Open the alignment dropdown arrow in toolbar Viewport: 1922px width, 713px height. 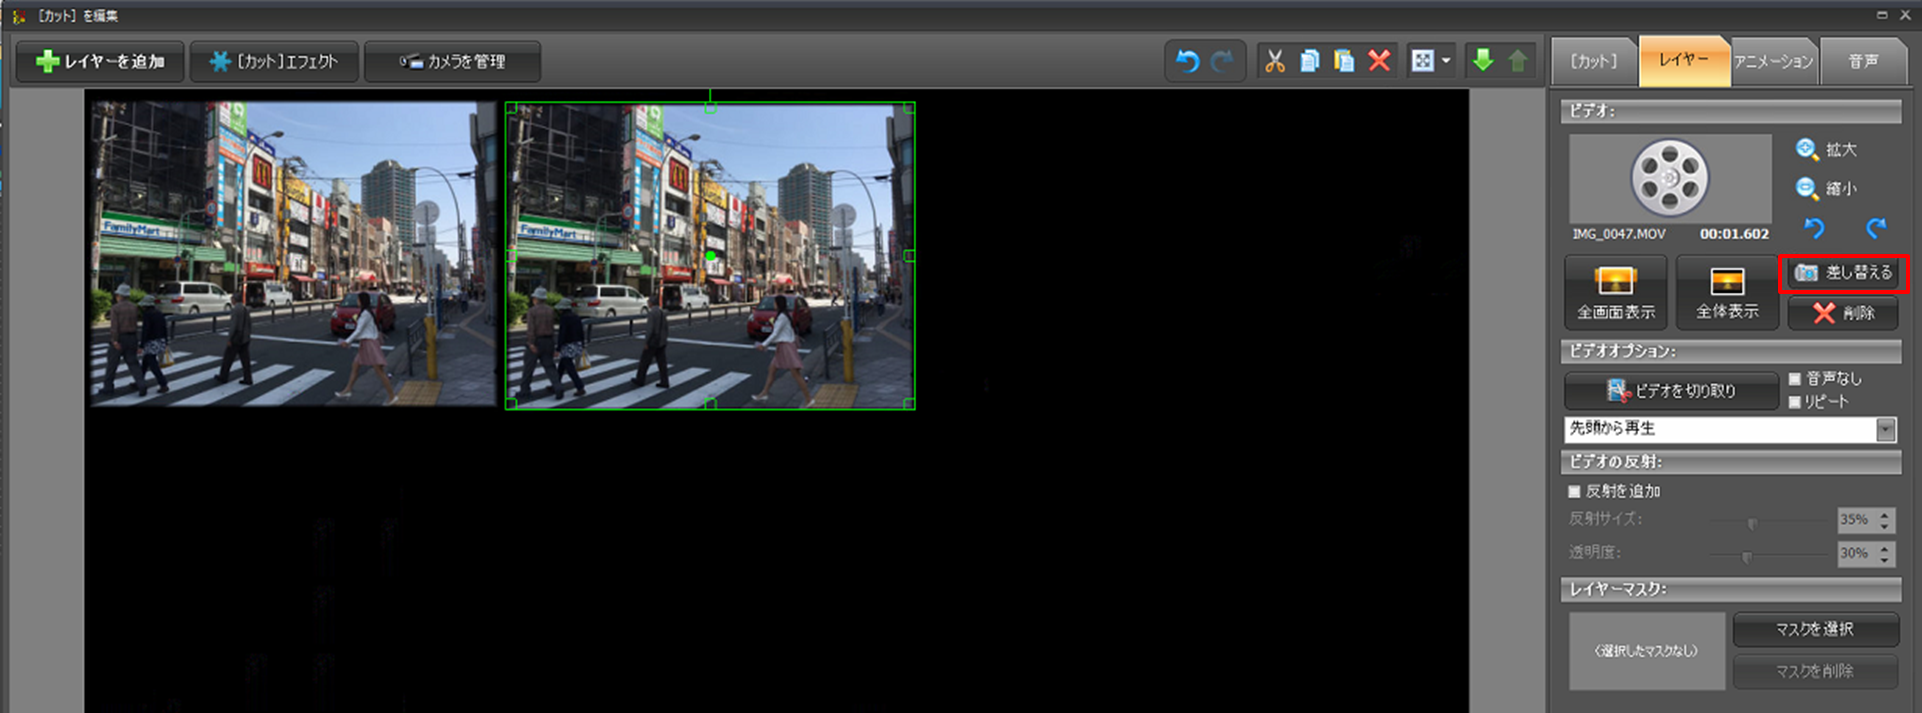[1446, 61]
